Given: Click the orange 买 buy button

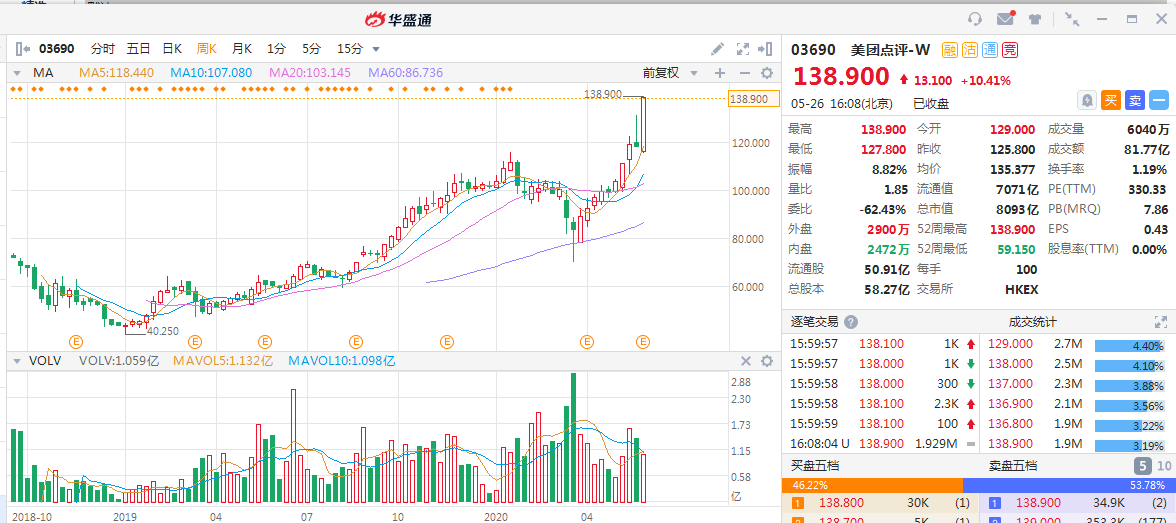Looking at the screenshot, I should click(1110, 100).
